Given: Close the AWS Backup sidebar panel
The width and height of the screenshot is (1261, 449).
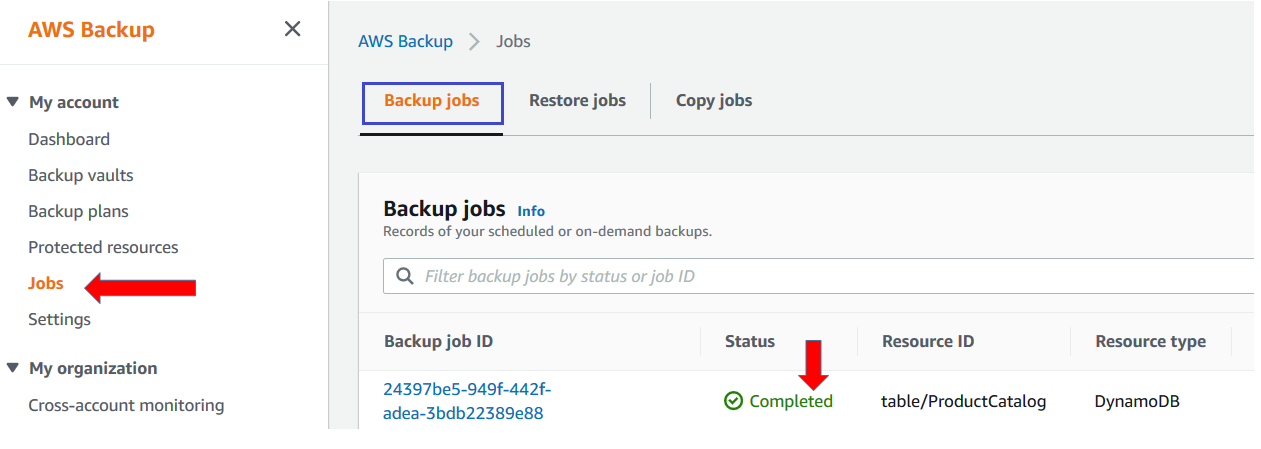Looking at the screenshot, I should click(x=292, y=29).
